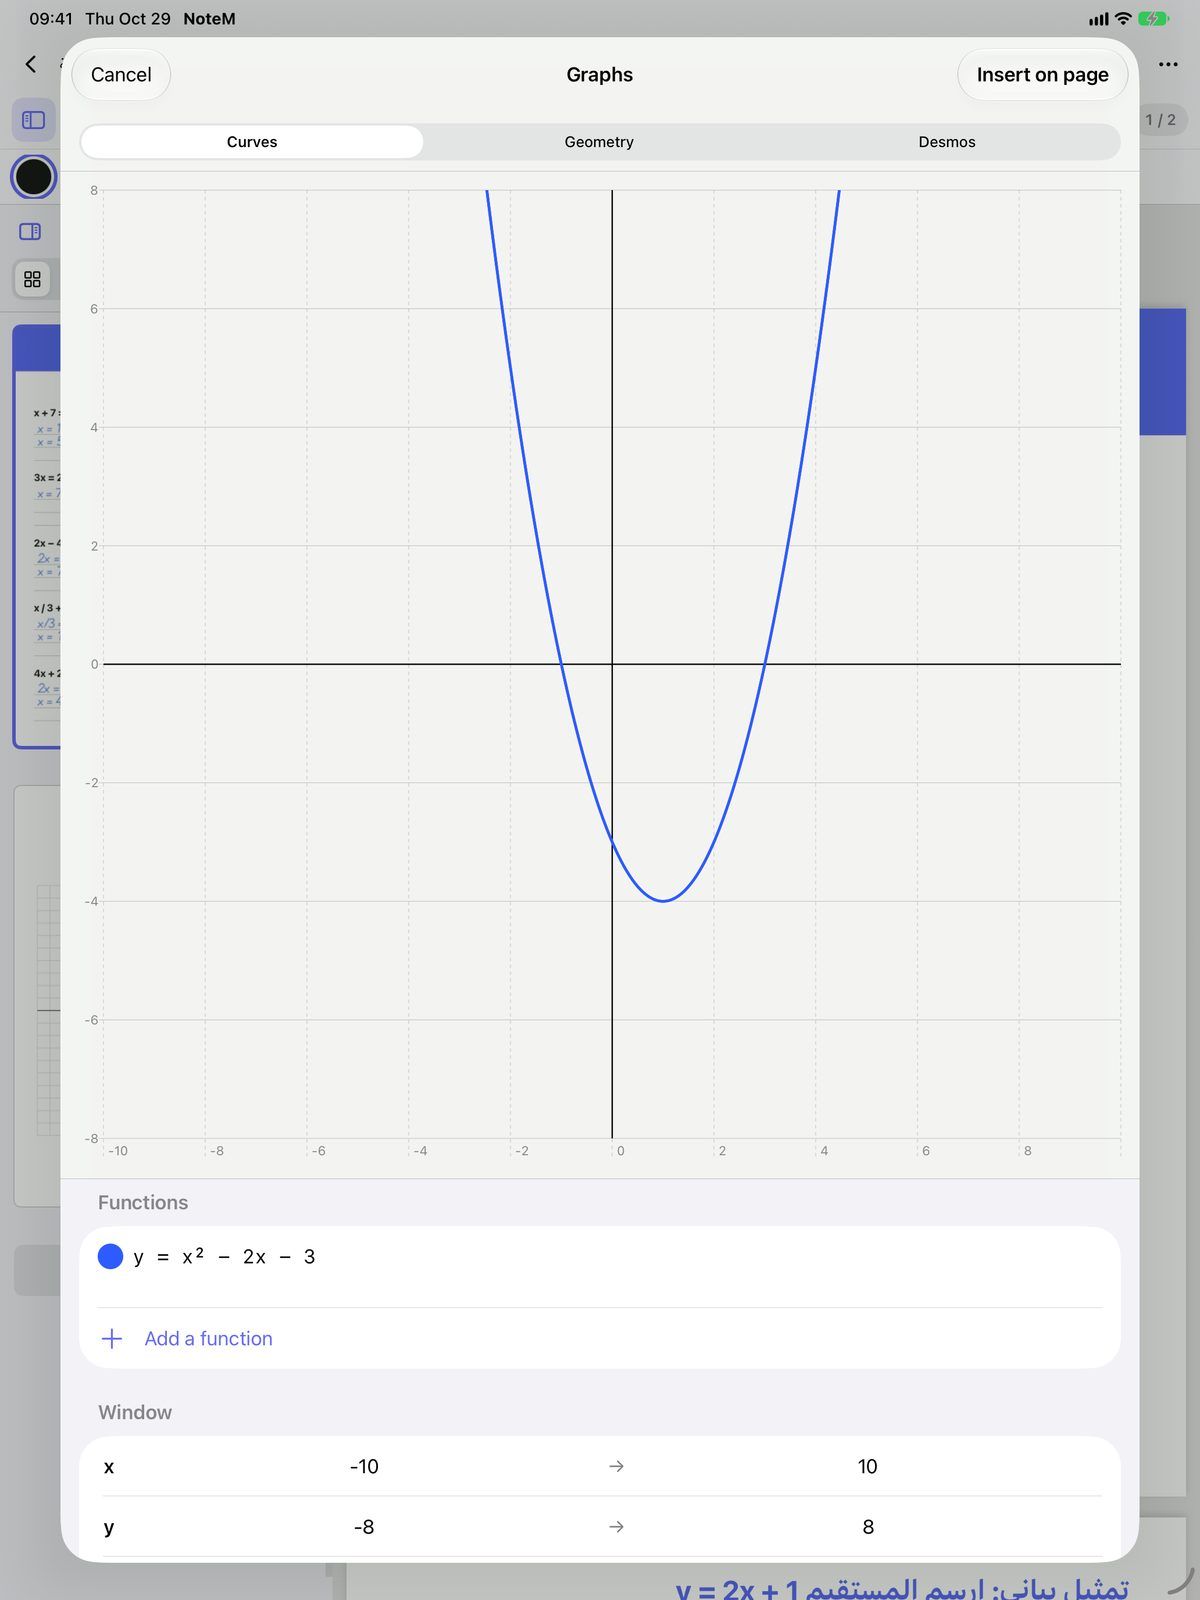Tap the 1 / 2 page indicator
The image size is (1200, 1600).
pos(1160,120)
